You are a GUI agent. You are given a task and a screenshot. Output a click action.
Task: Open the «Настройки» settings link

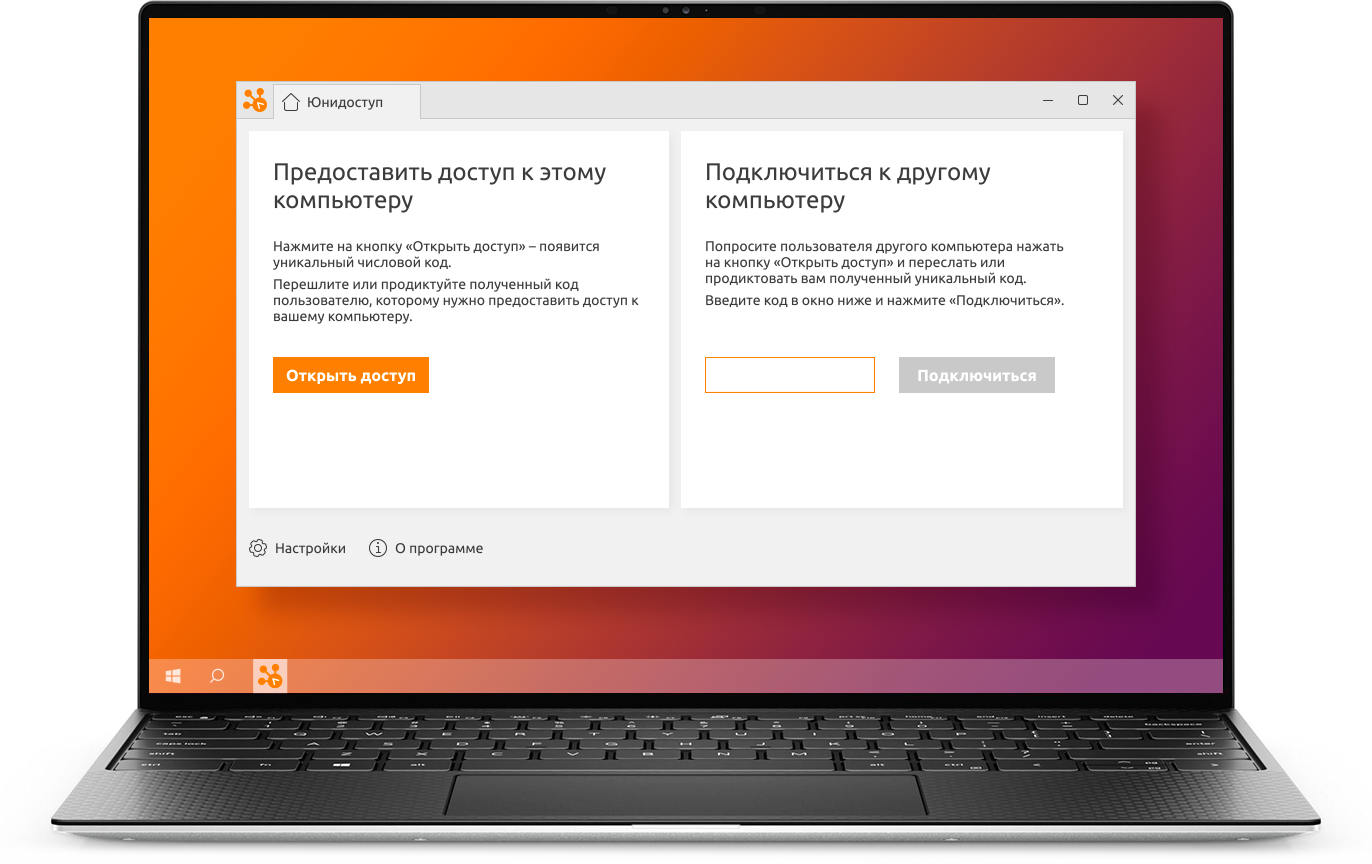[310, 548]
